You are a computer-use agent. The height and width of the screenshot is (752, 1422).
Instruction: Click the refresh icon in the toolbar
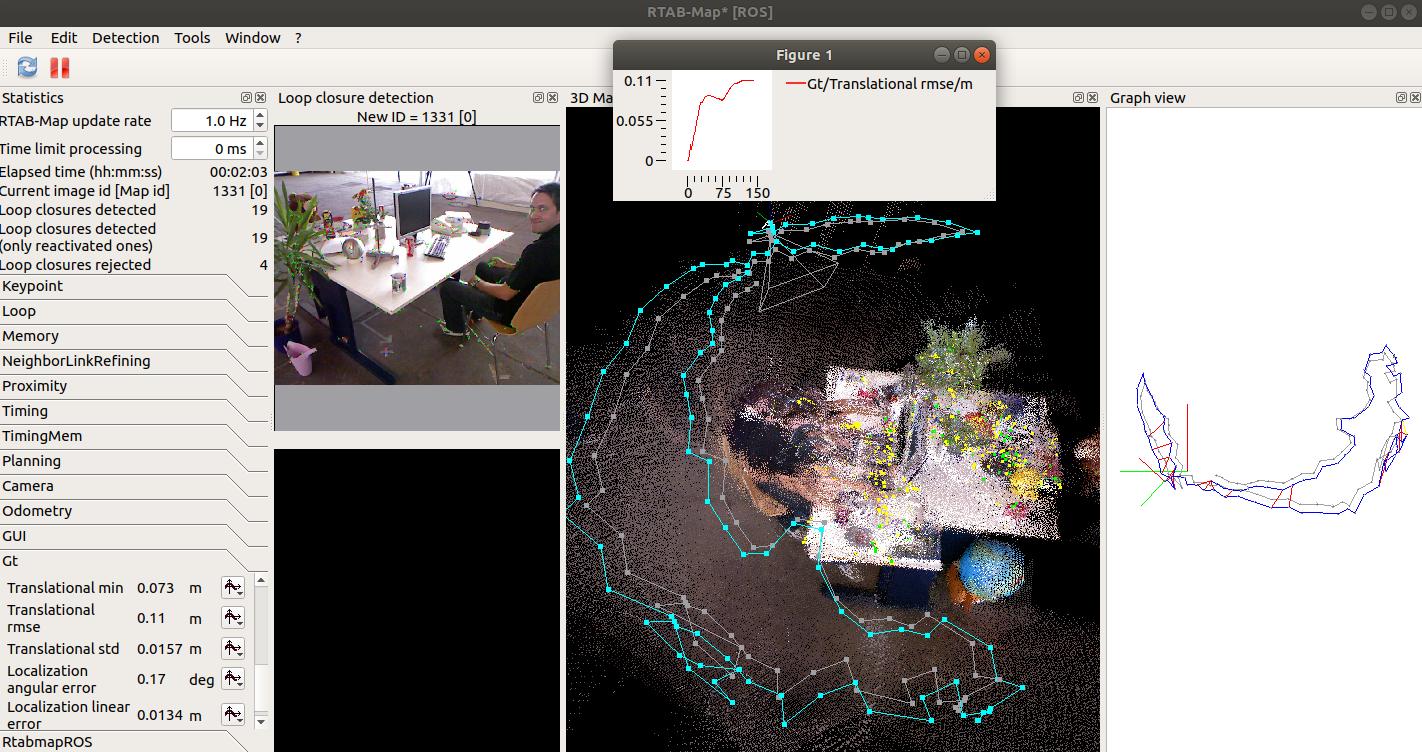point(26,67)
